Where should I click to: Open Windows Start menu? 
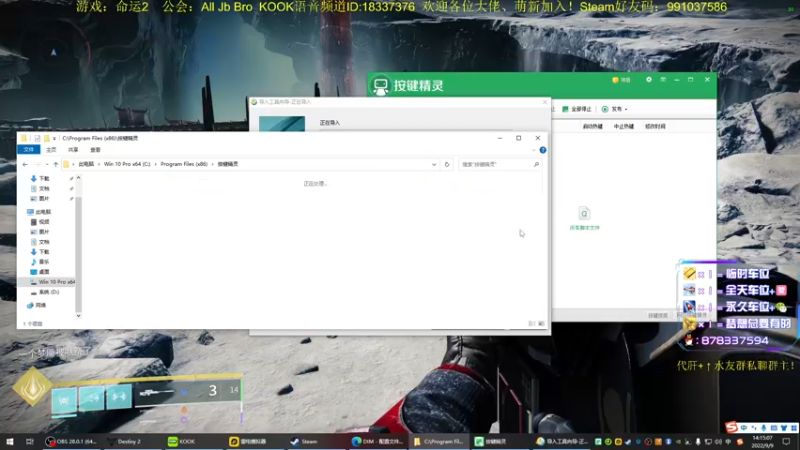pos(10,441)
